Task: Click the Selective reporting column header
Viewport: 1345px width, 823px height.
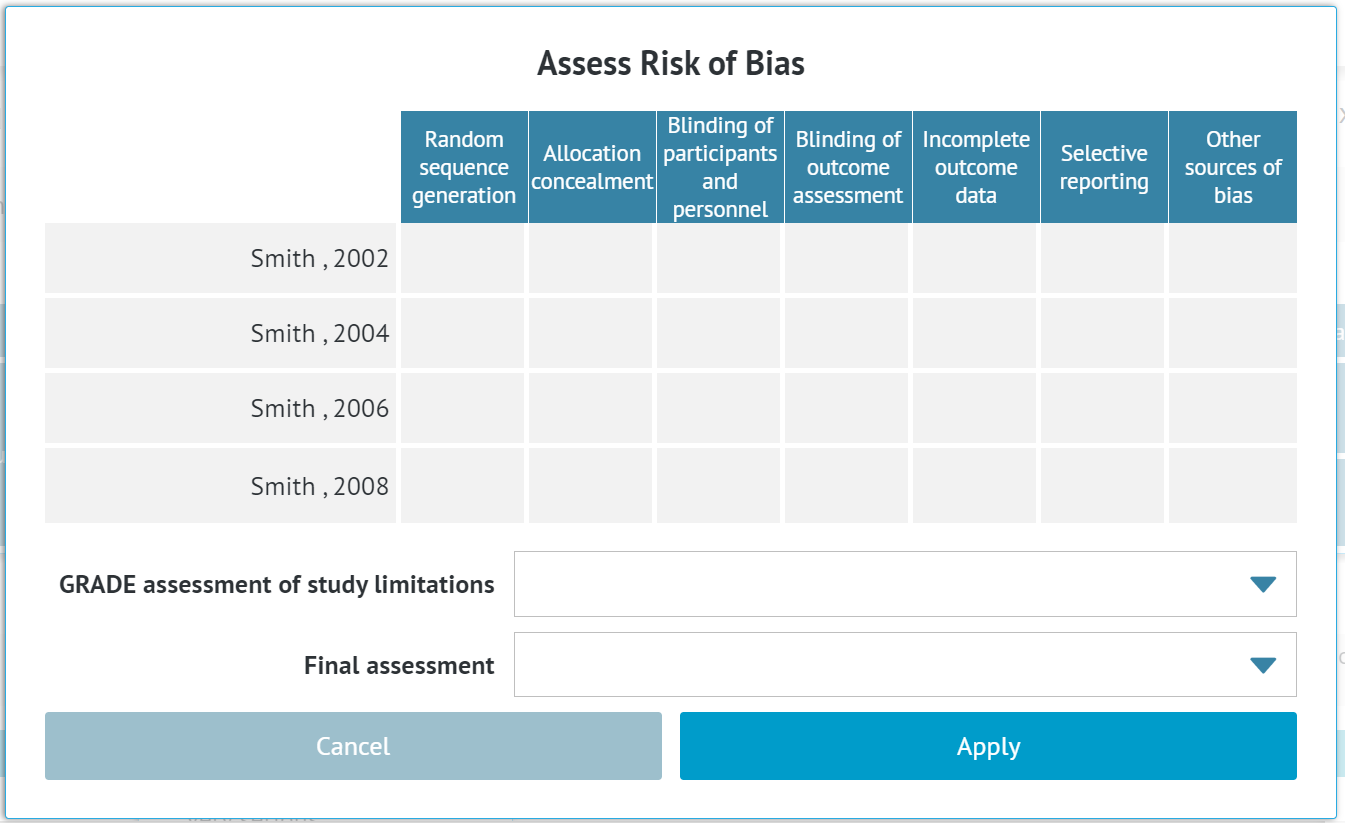Action: pyautogui.click(x=1103, y=167)
